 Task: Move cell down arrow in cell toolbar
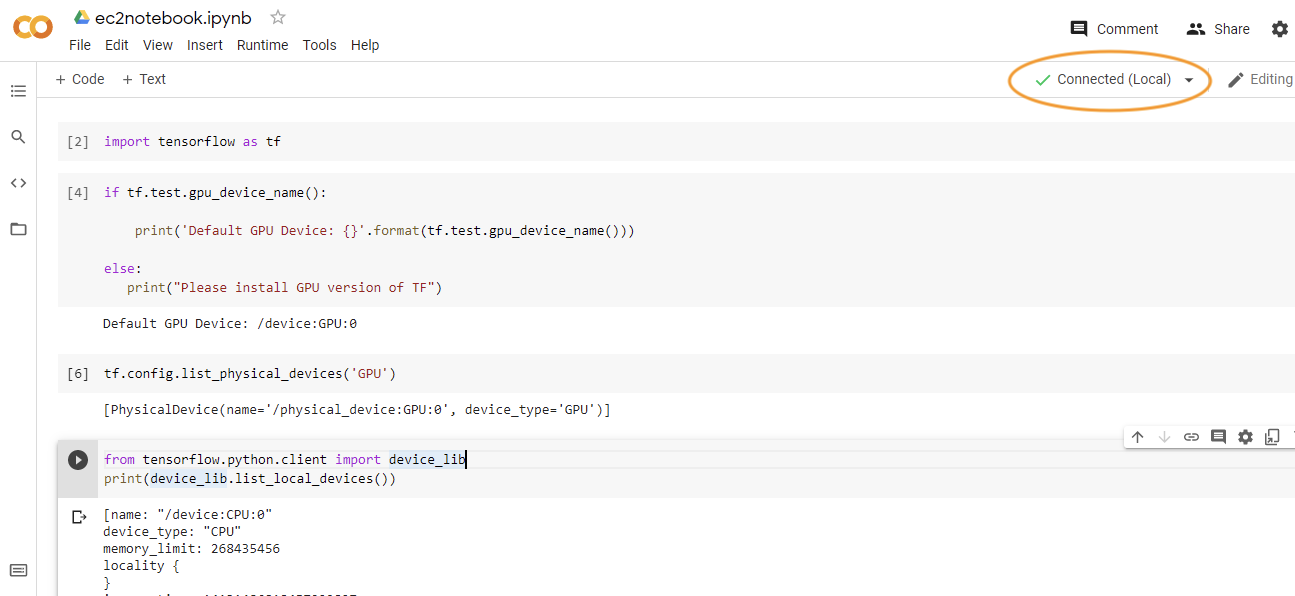(1164, 437)
